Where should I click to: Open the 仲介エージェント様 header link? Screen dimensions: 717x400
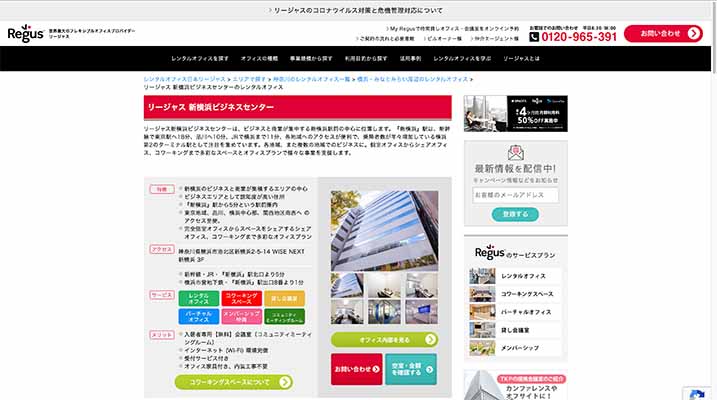click(x=495, y=39)
